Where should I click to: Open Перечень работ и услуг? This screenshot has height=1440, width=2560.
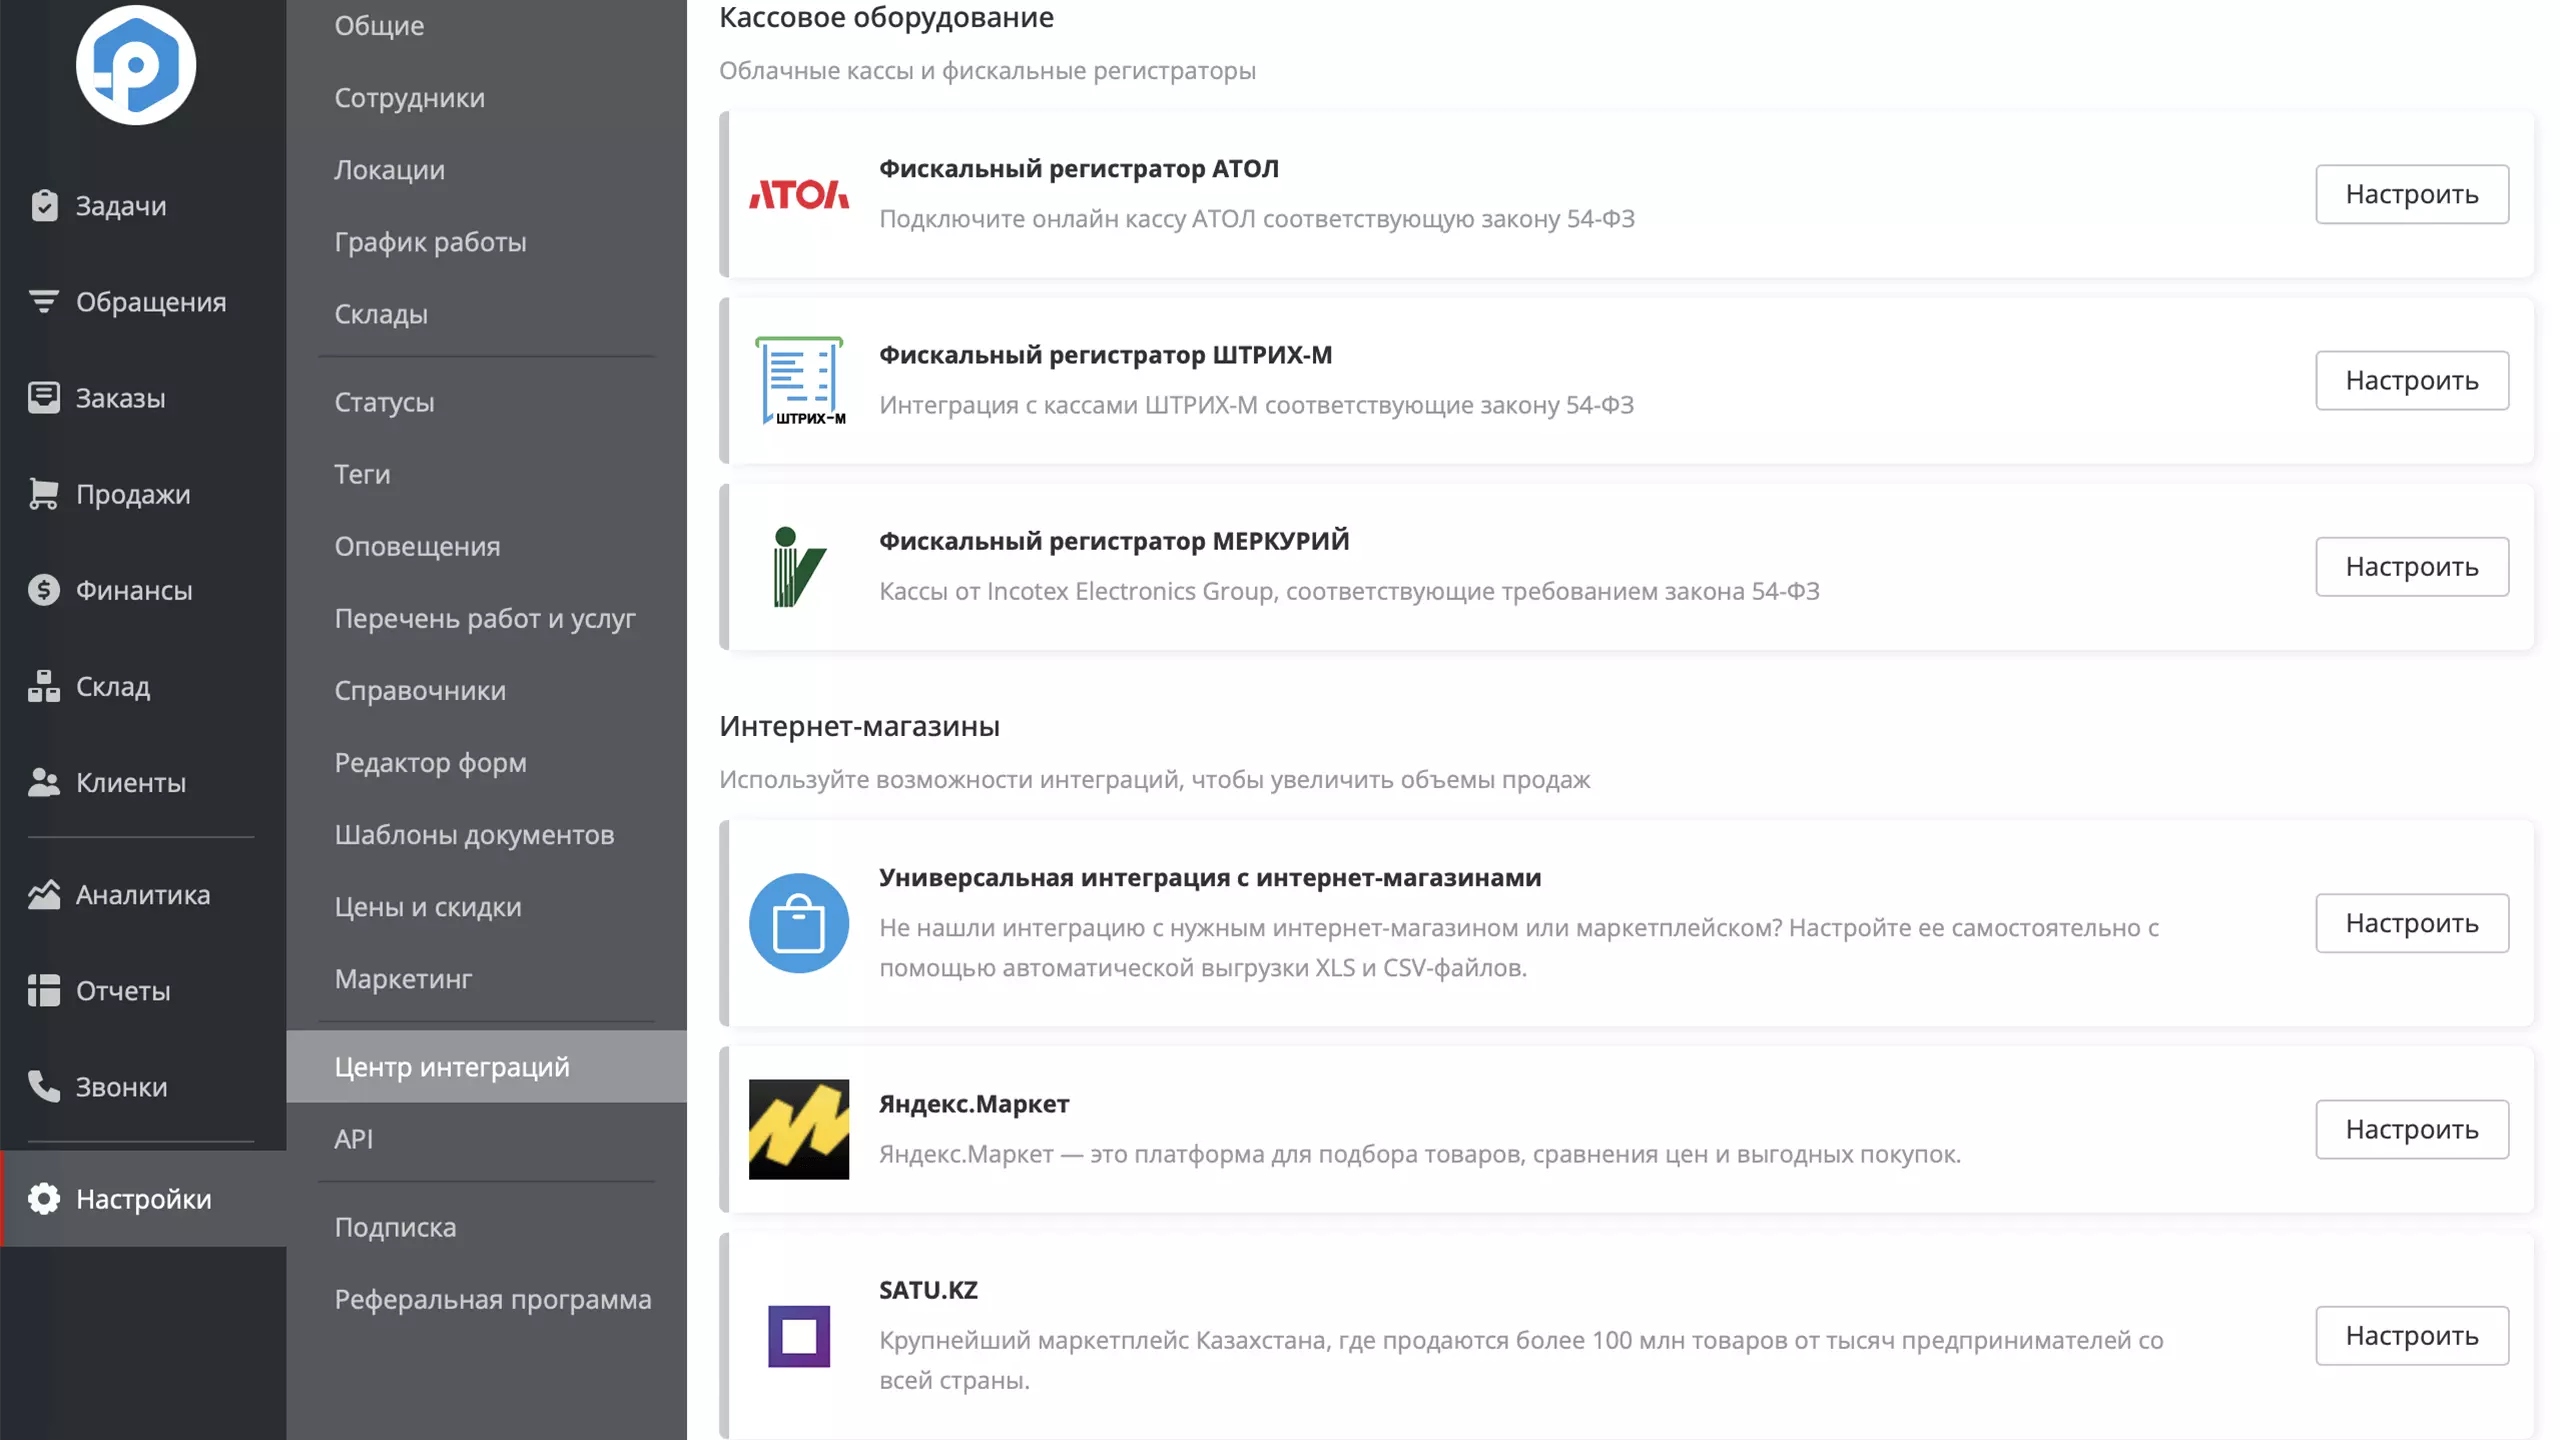486,618
